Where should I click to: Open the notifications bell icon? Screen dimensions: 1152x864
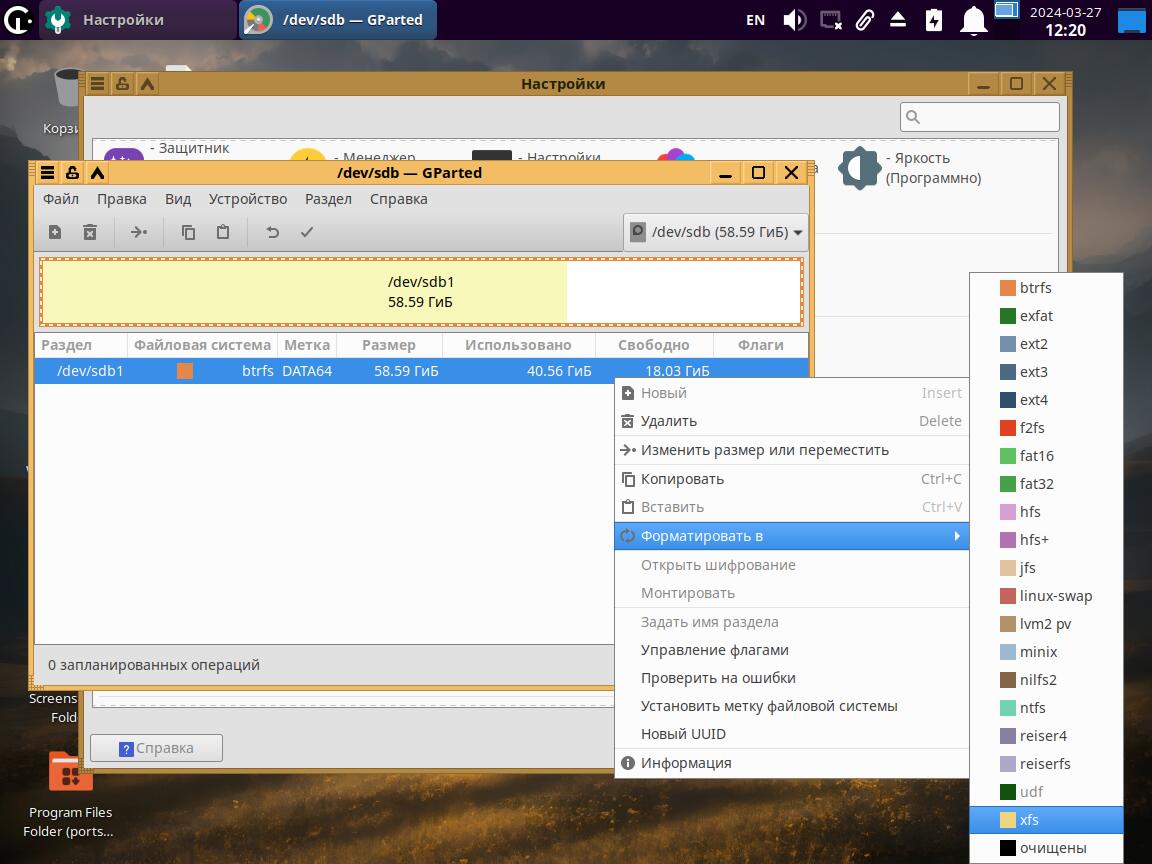click(x=973, y=20)
